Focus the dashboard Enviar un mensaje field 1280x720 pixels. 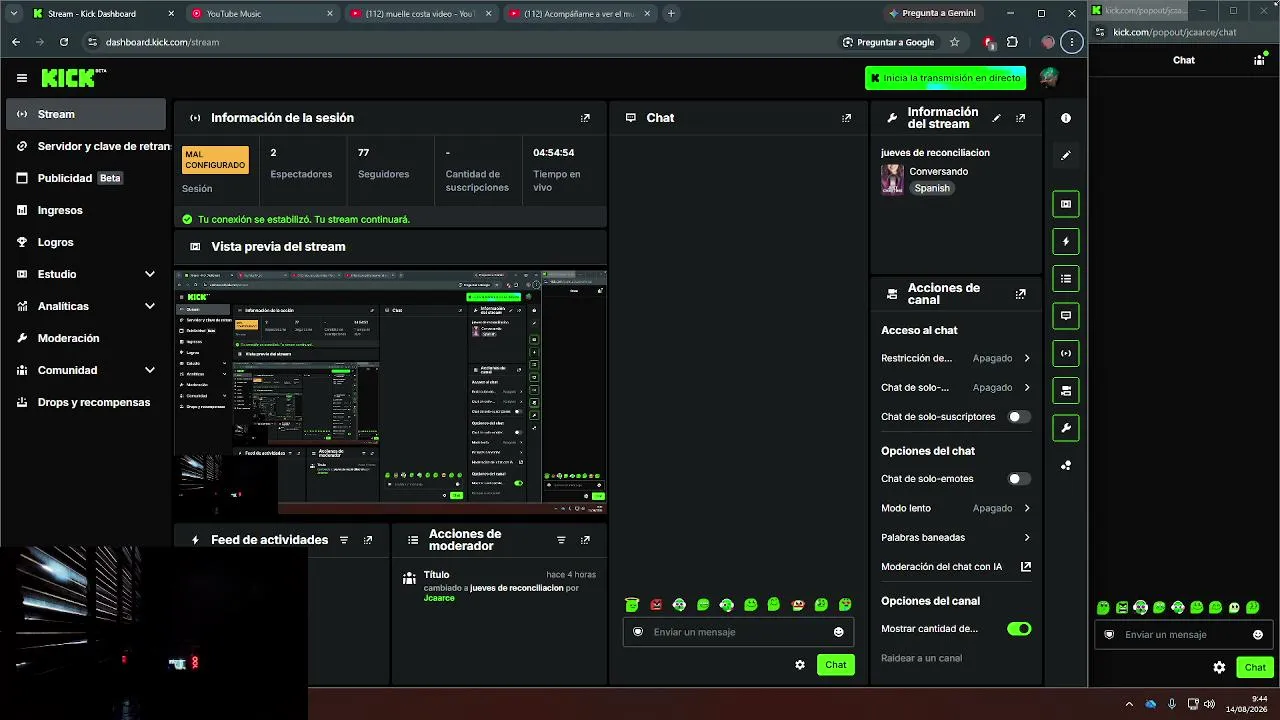click(x=738, y=632)
